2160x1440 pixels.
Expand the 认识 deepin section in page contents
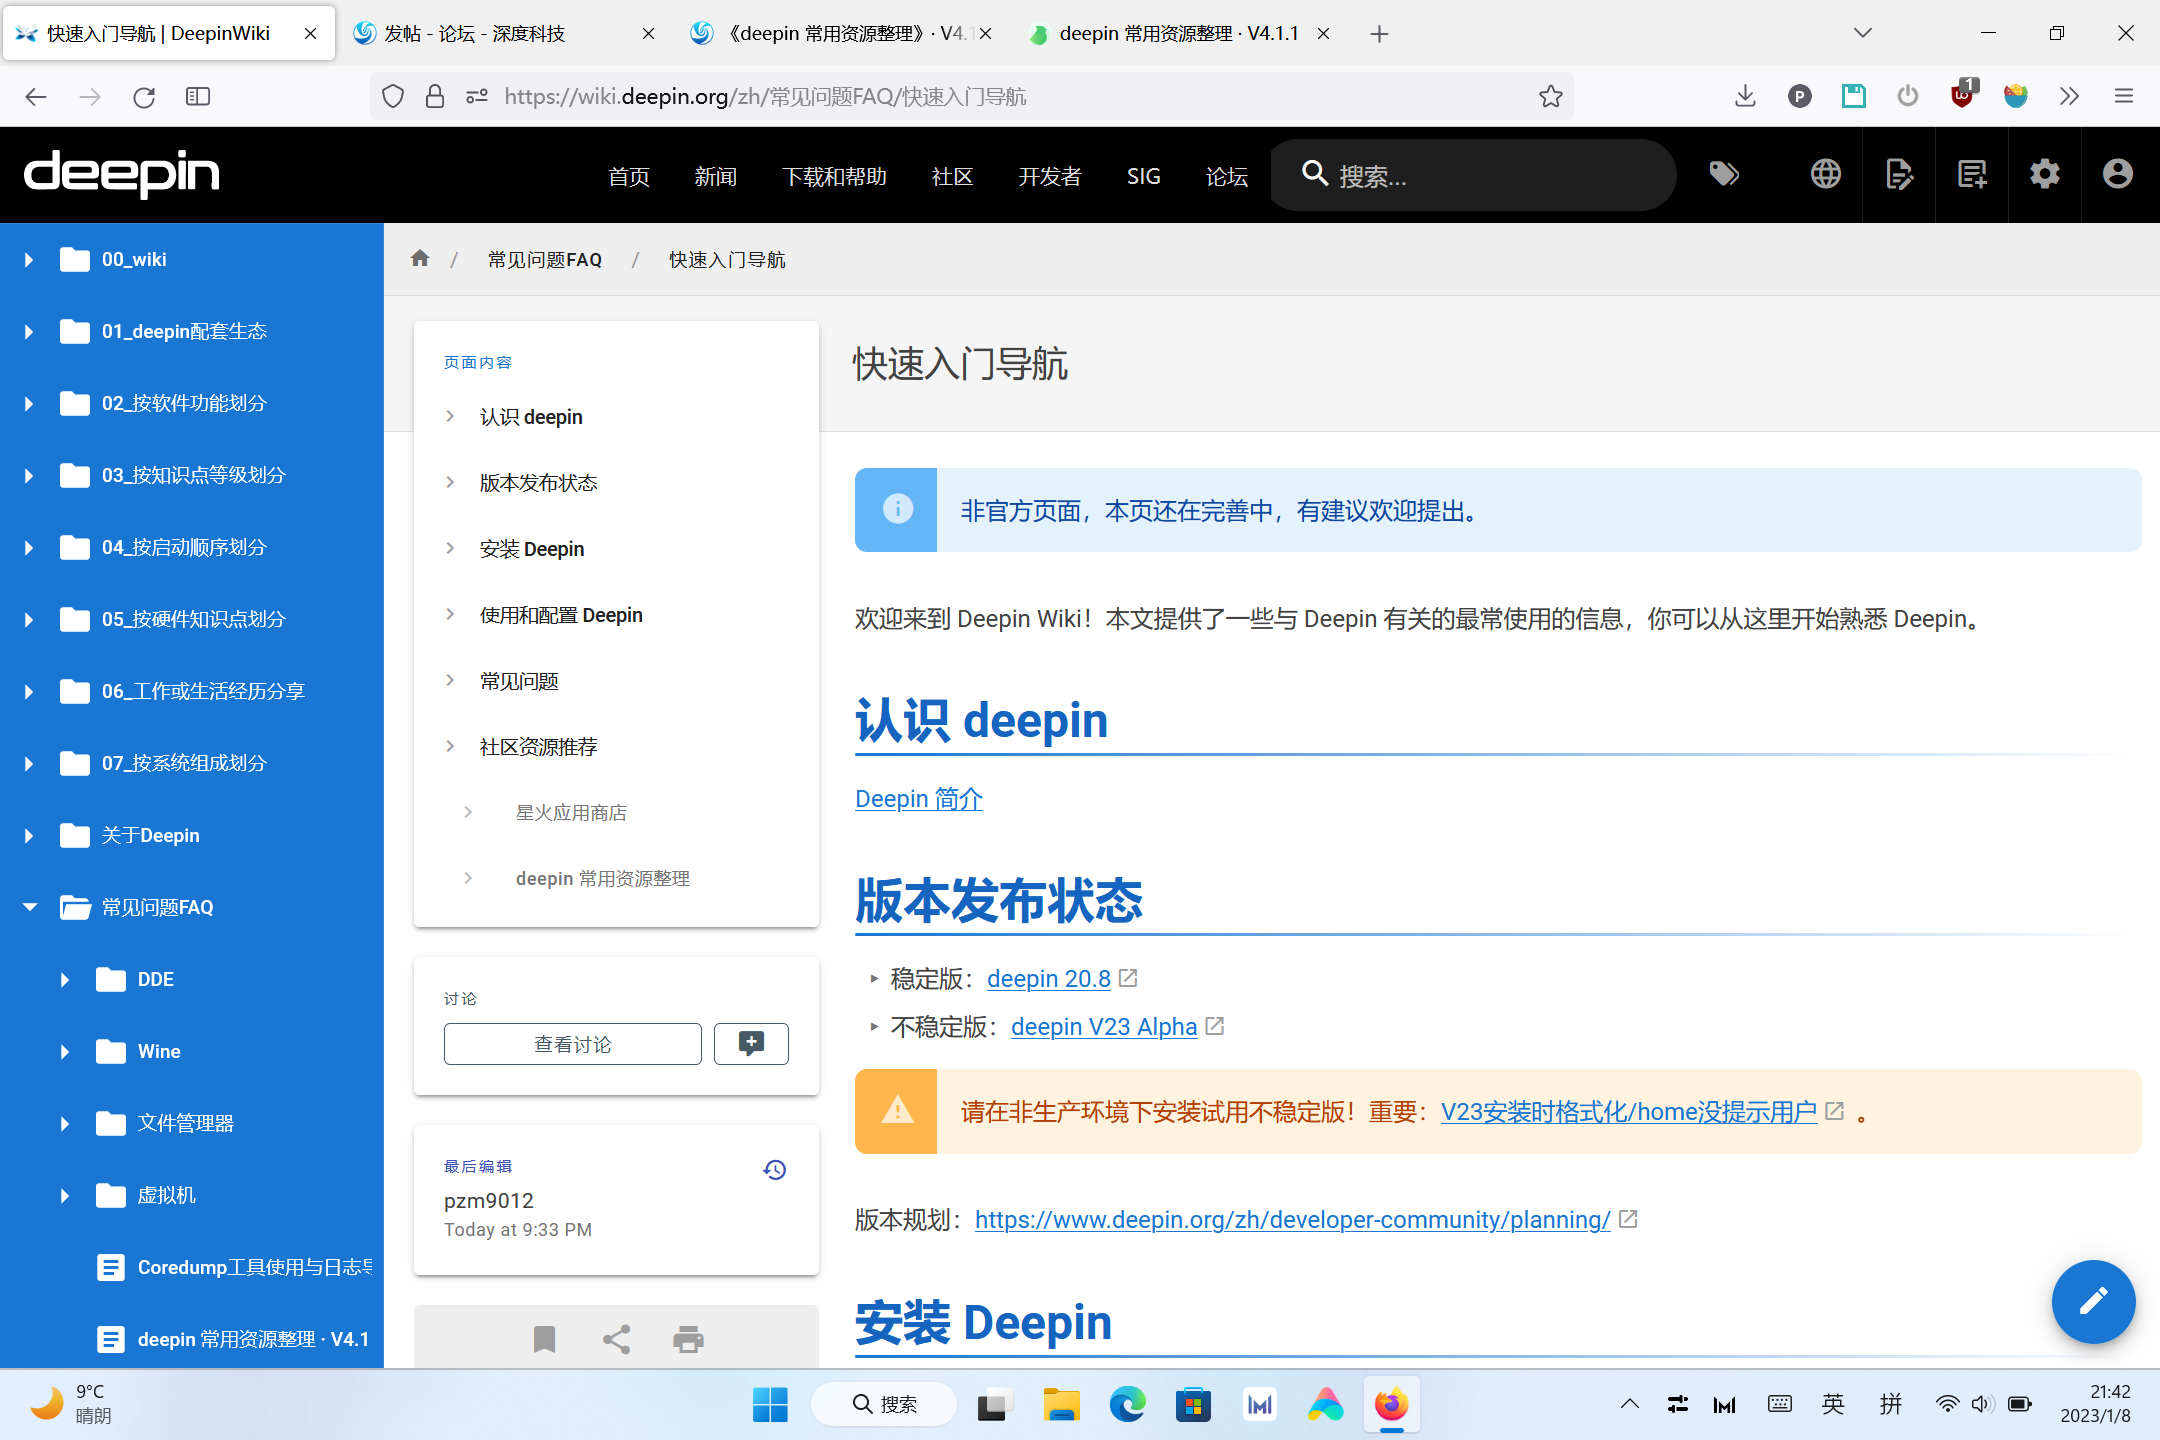click(449, 416)
